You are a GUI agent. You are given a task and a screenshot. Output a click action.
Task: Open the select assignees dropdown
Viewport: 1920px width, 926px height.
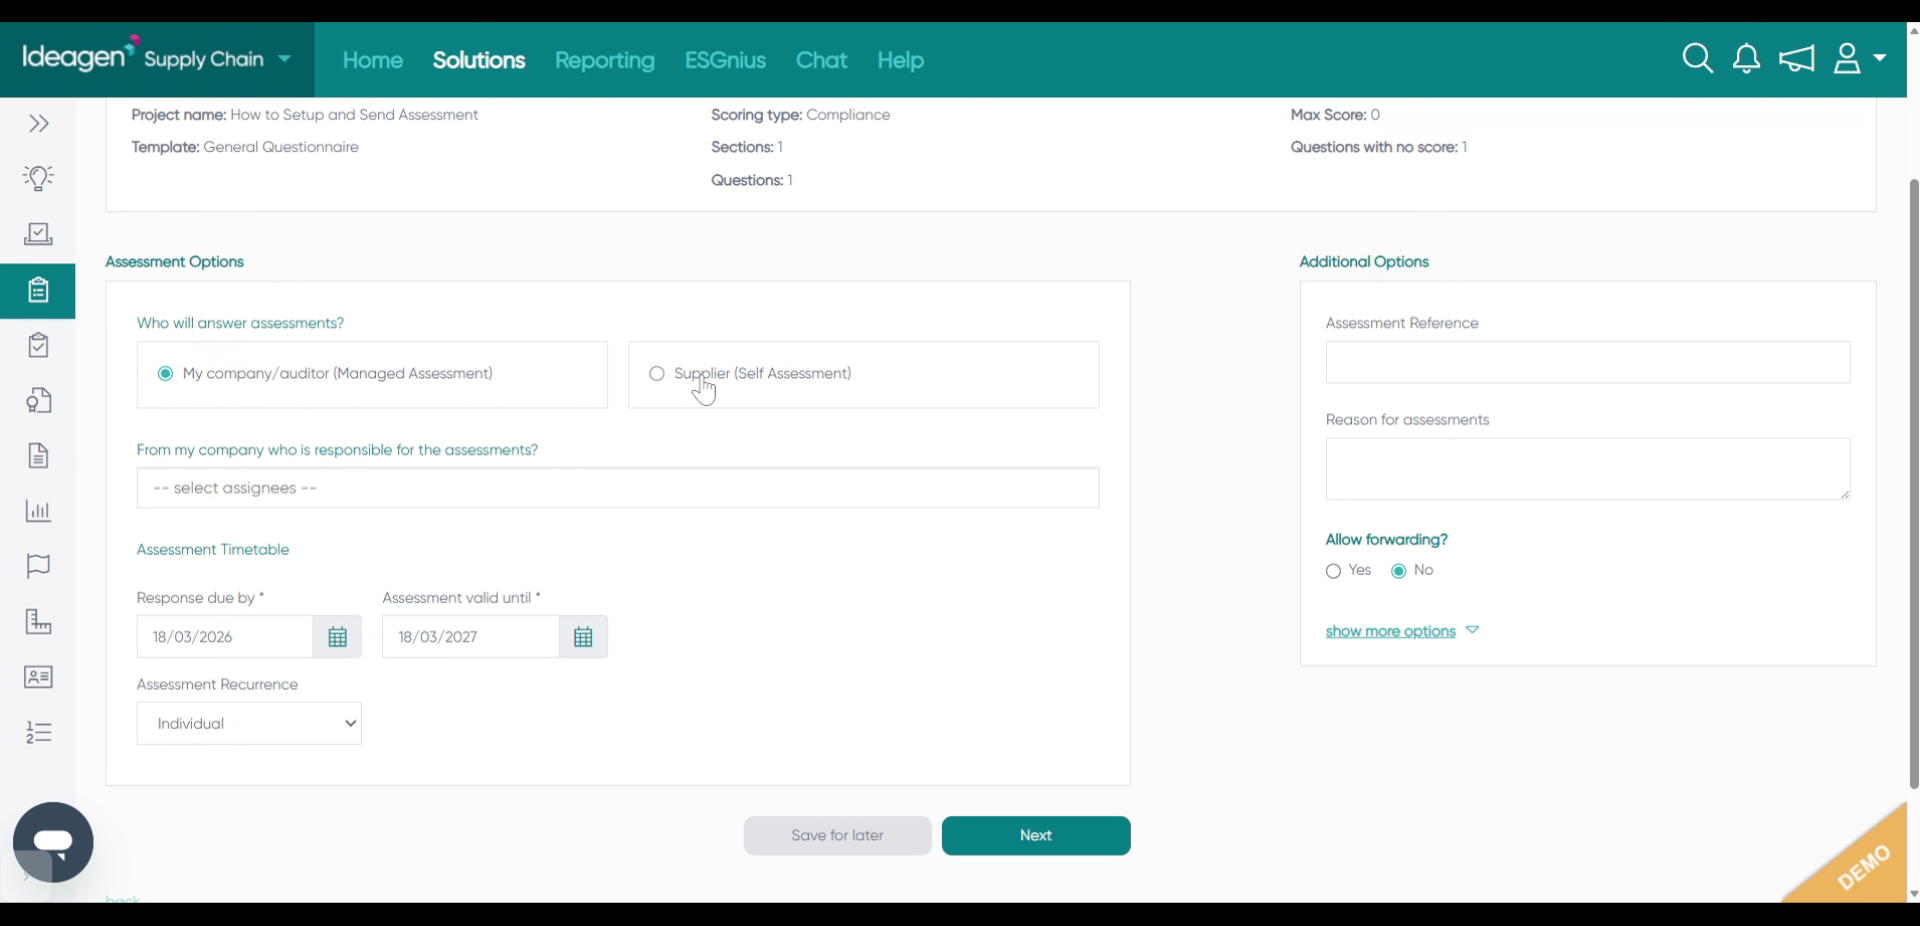click(618, 488)
